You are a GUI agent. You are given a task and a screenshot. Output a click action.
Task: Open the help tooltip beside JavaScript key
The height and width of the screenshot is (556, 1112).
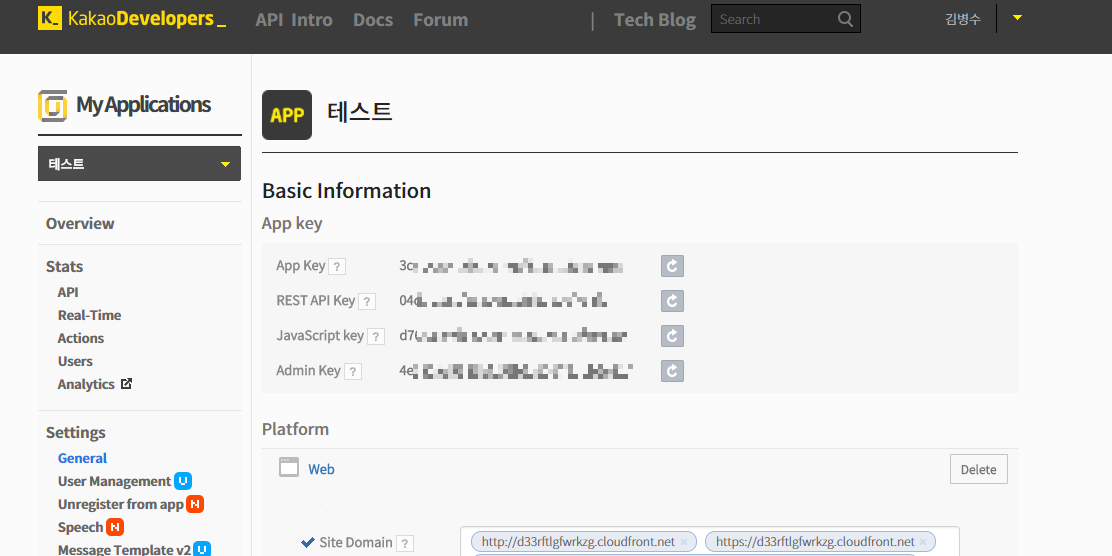coord(376,336)
